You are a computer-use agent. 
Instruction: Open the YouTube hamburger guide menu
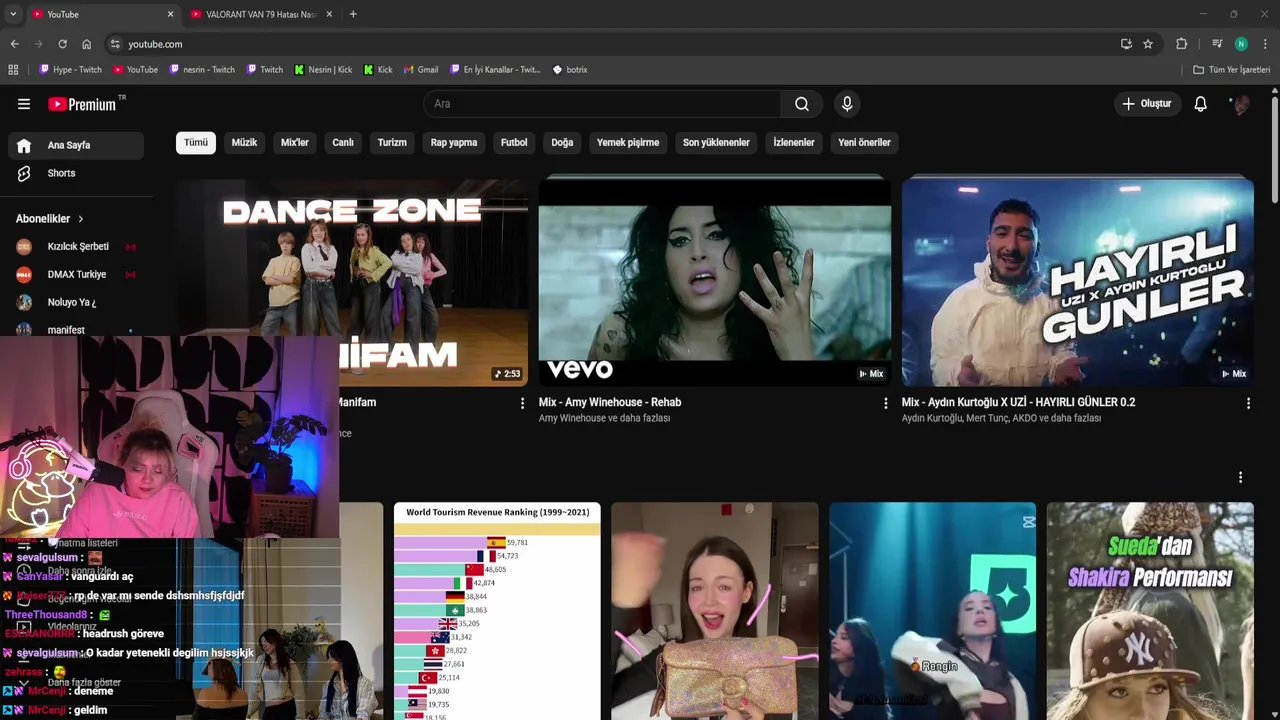(24, 104)
